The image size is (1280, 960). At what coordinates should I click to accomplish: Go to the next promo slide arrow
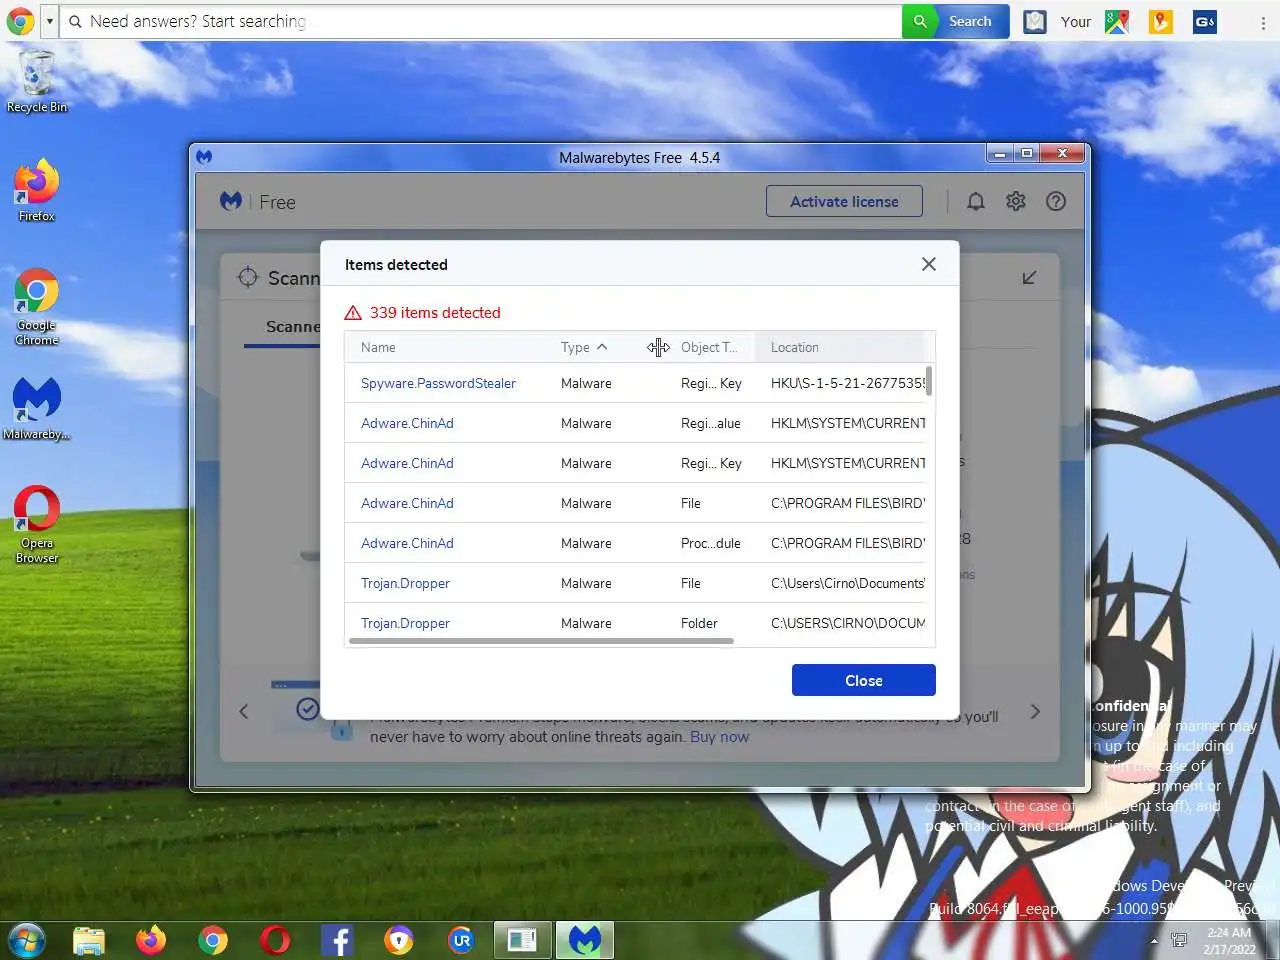(x=1035, y=712)
